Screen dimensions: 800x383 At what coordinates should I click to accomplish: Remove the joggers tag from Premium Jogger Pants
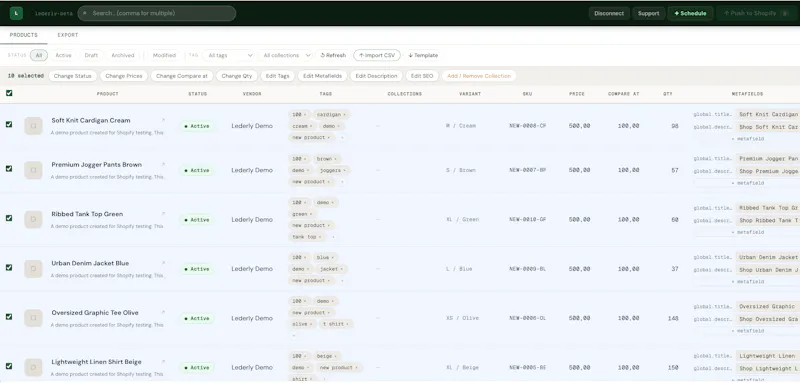point(344,170)
